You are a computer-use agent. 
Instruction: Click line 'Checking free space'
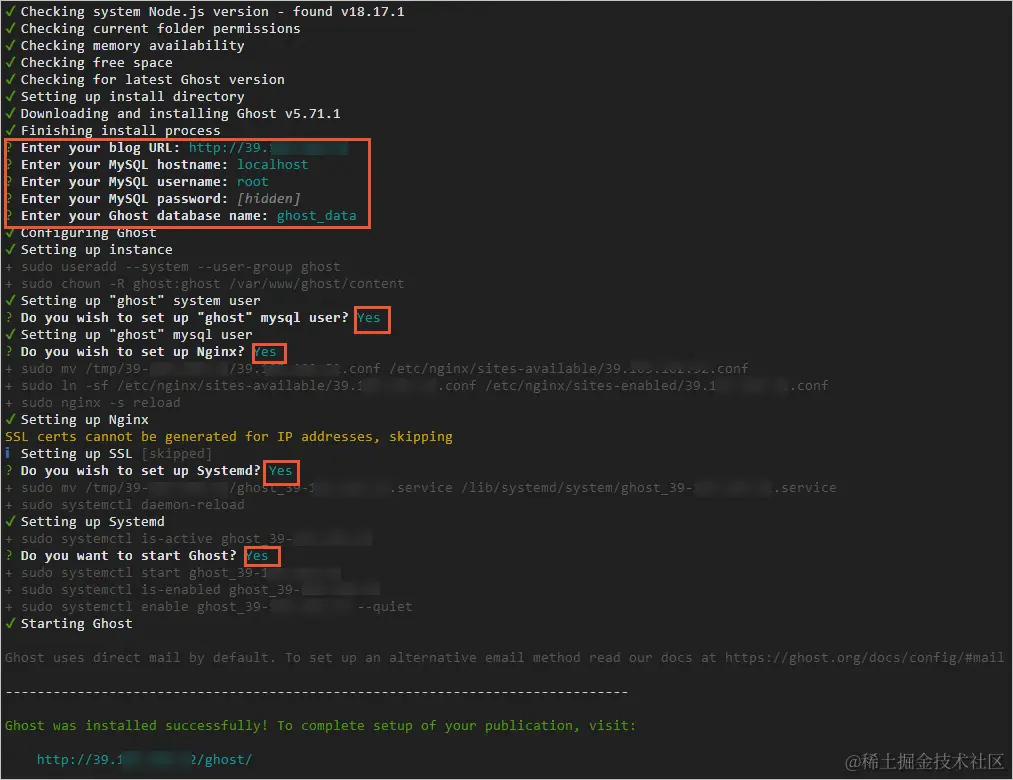(x=89, y=63)
